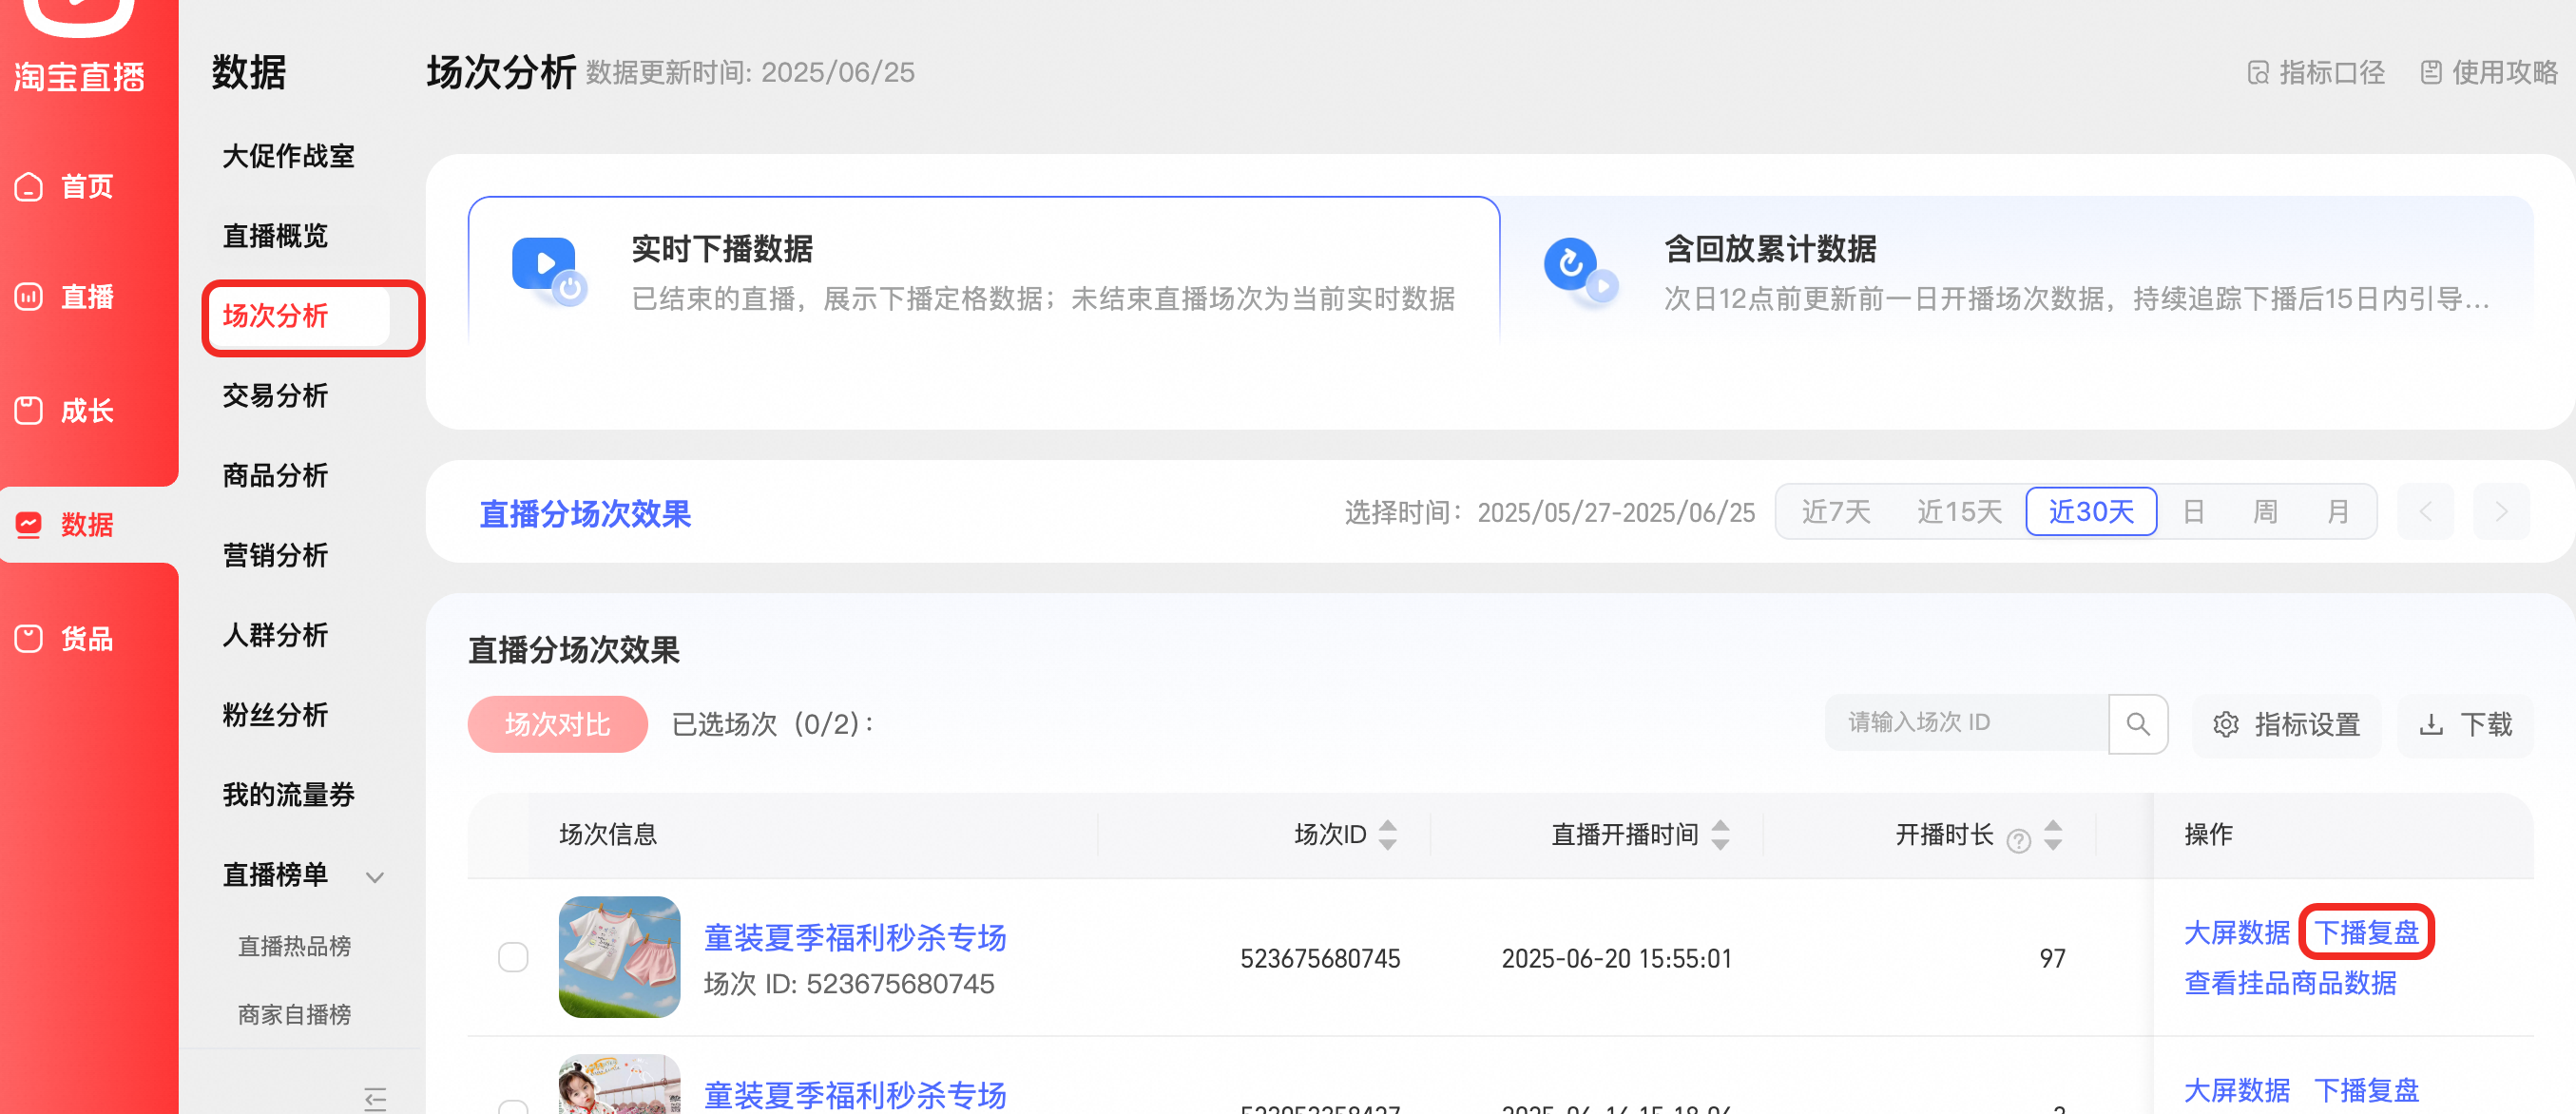Open 直播概览 menu item
2576x1114 pixels.
(x=275, y=236)
